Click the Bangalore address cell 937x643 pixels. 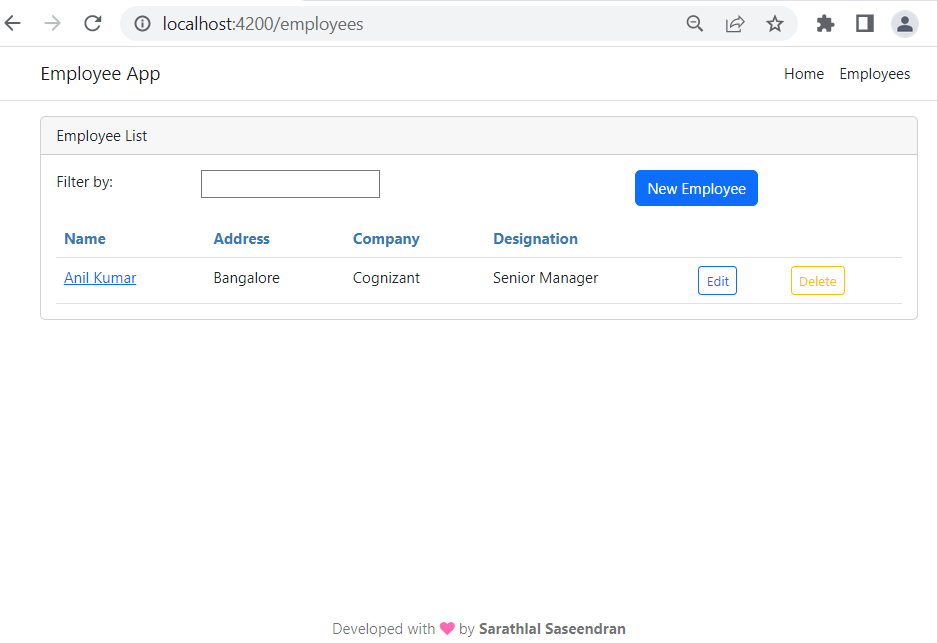[x=246, y=278]
